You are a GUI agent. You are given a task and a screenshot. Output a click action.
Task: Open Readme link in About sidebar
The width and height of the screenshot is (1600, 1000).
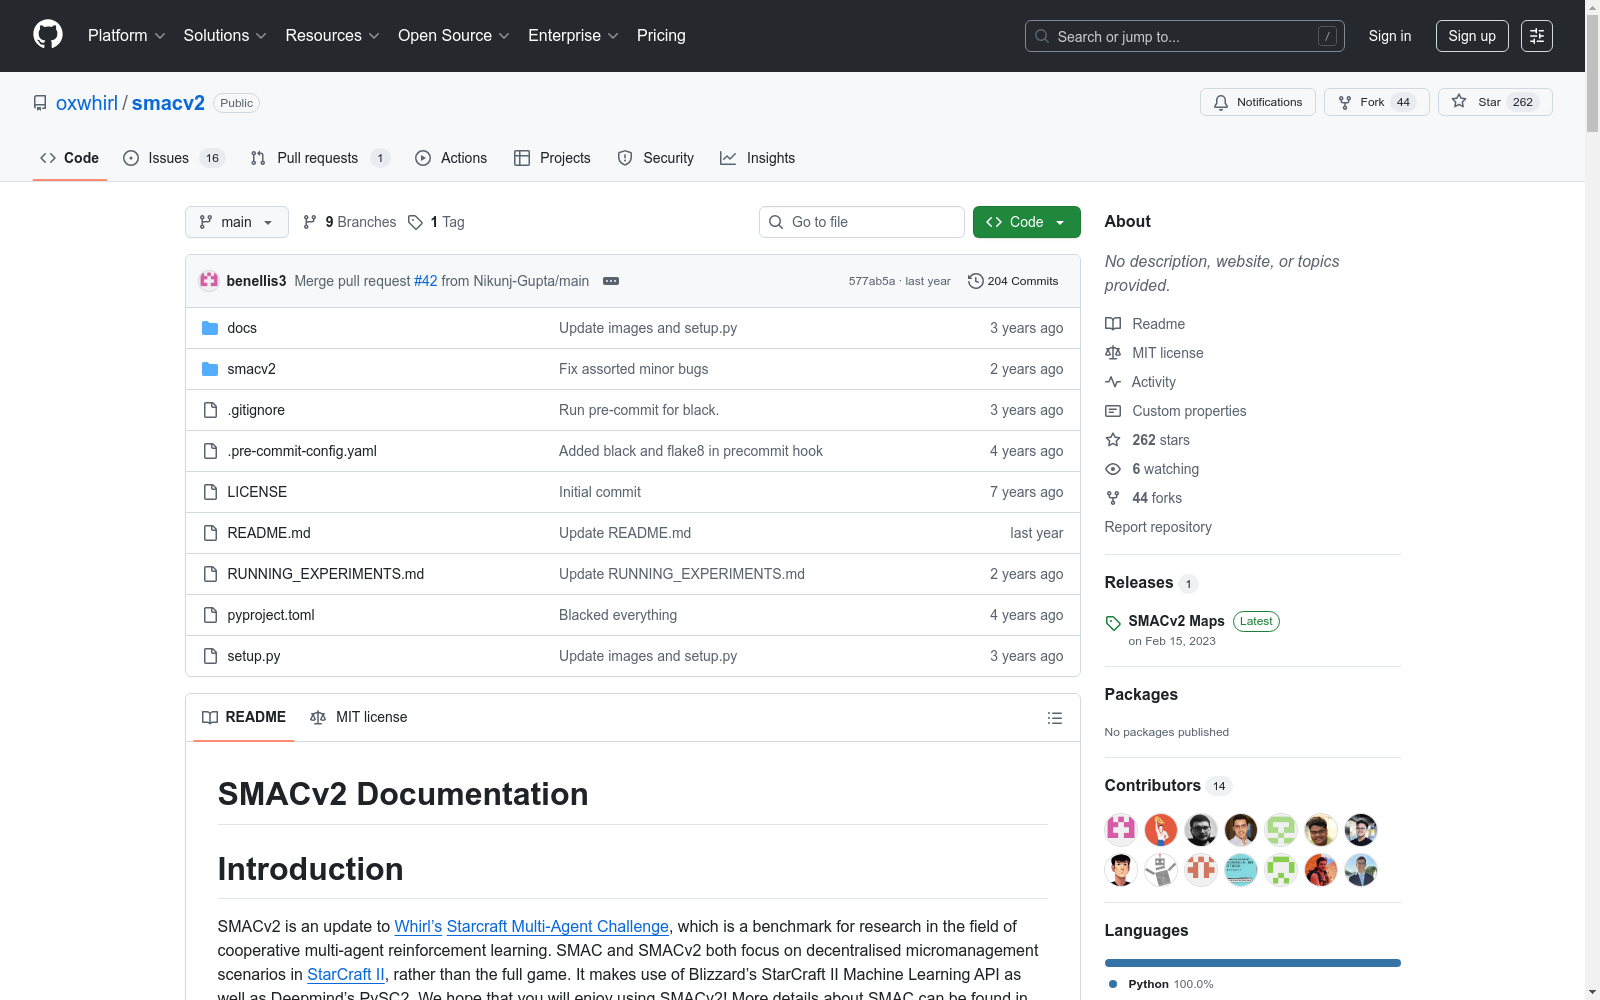[1145, 324]
